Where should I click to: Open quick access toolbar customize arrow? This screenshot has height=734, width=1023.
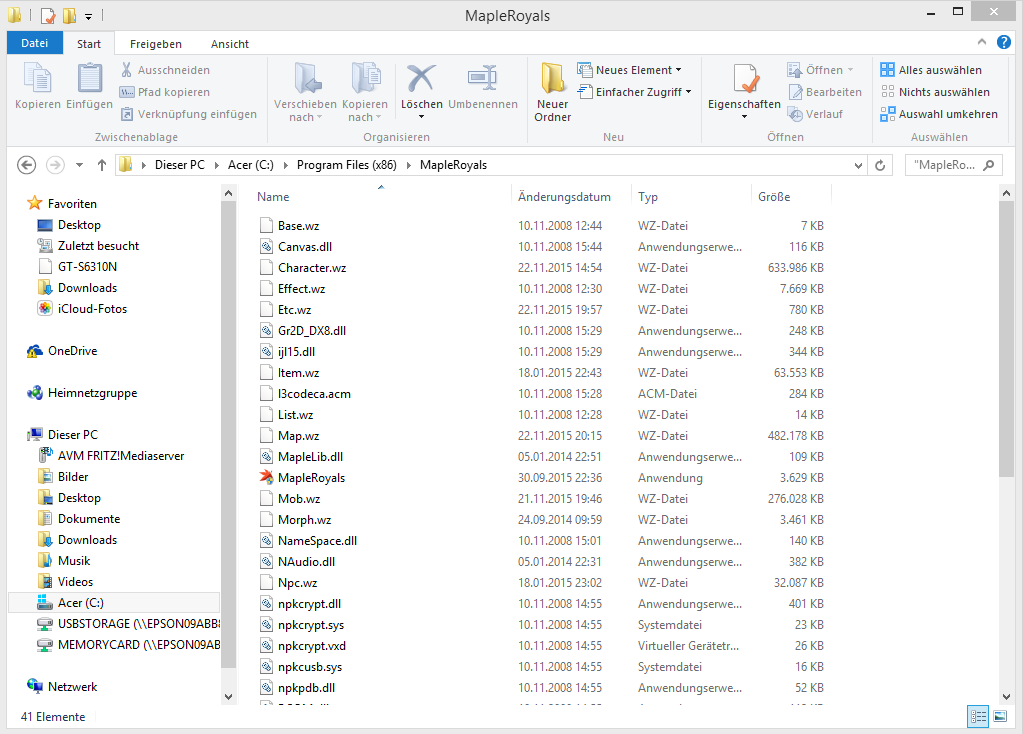tap(88, 16)
